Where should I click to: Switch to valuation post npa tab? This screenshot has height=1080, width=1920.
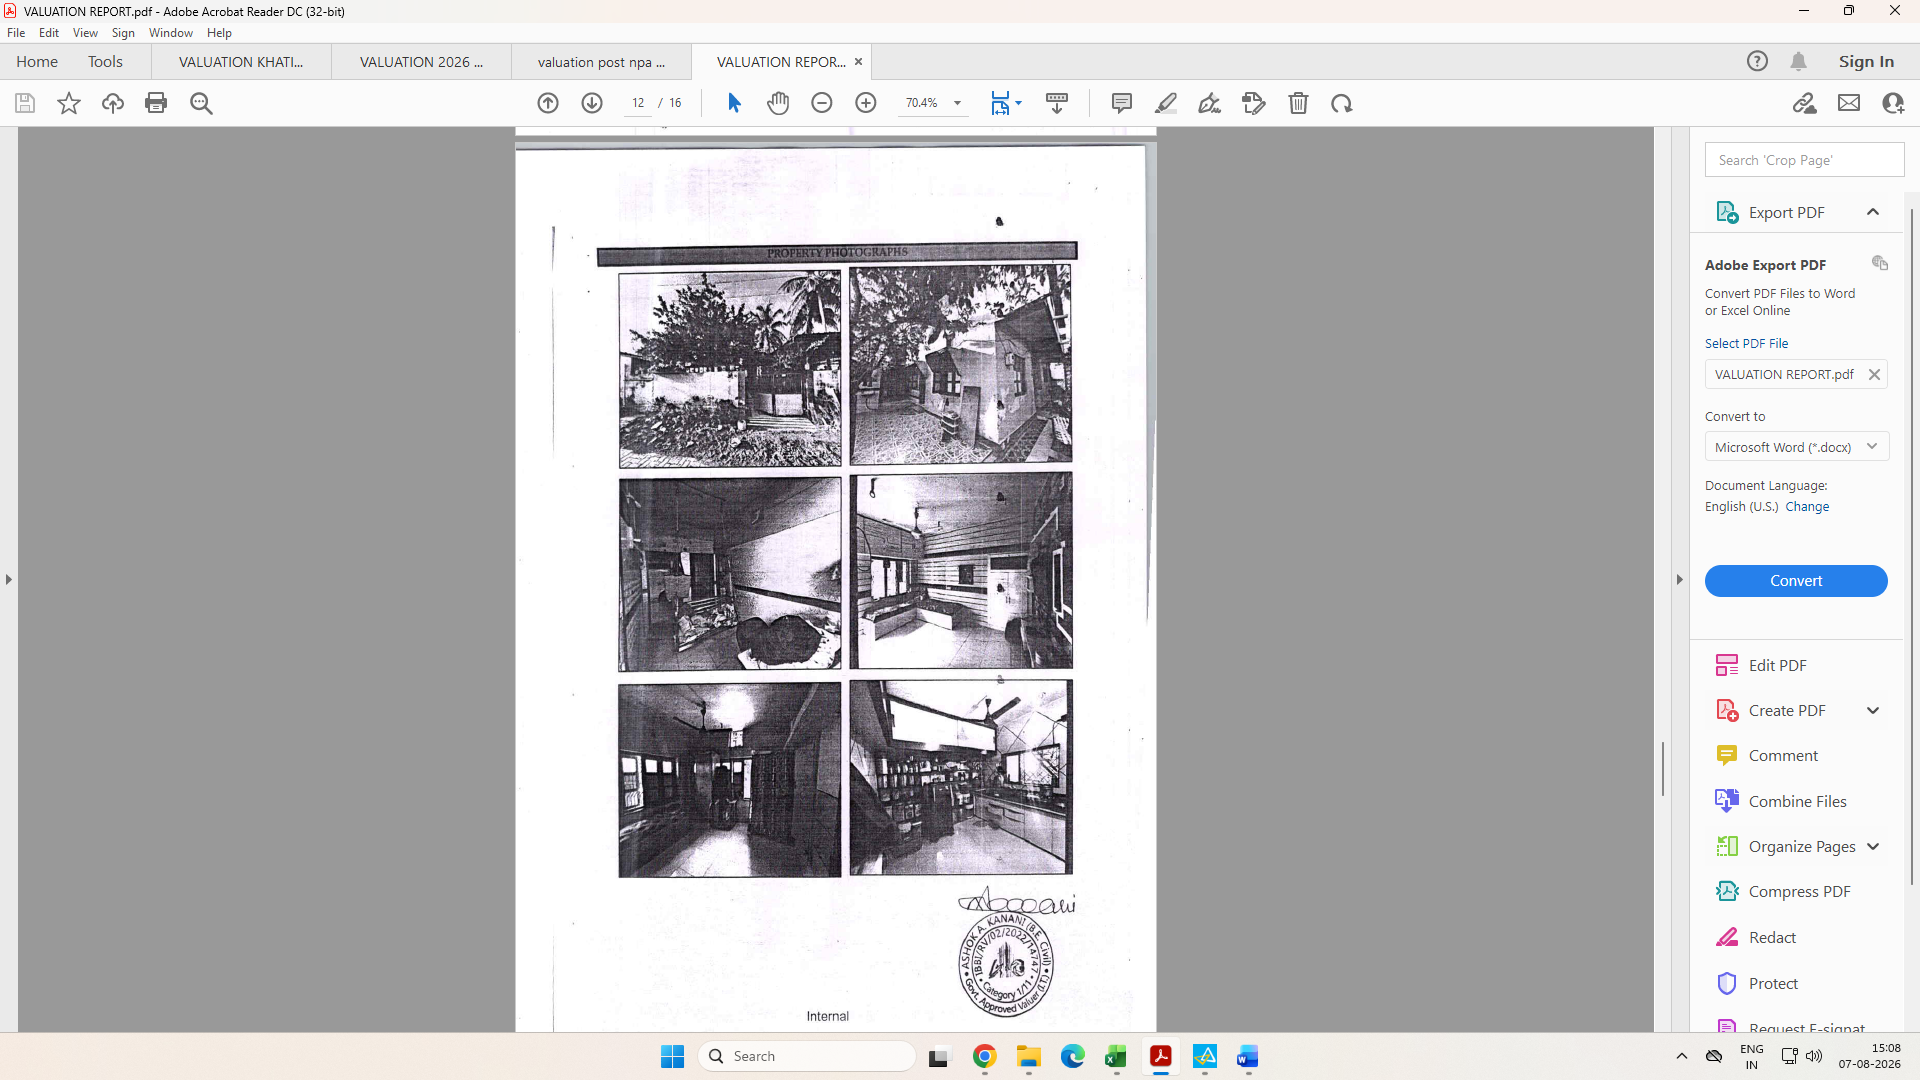pos(601,62)
